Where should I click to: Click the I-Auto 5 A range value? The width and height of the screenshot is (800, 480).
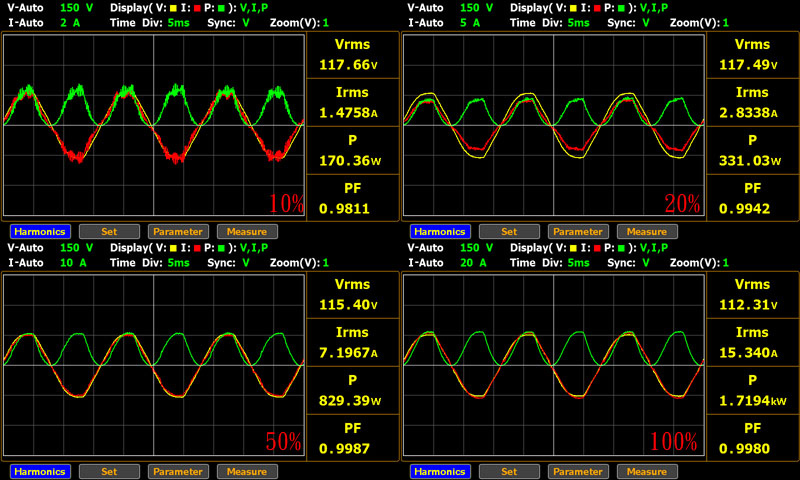point(470,23)
